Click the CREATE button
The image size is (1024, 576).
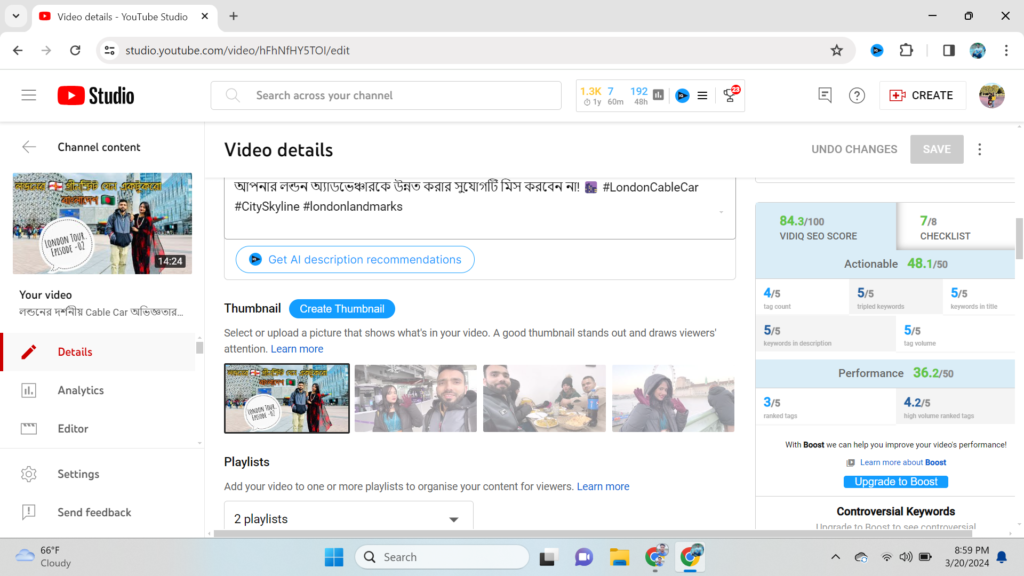(921, 95)
